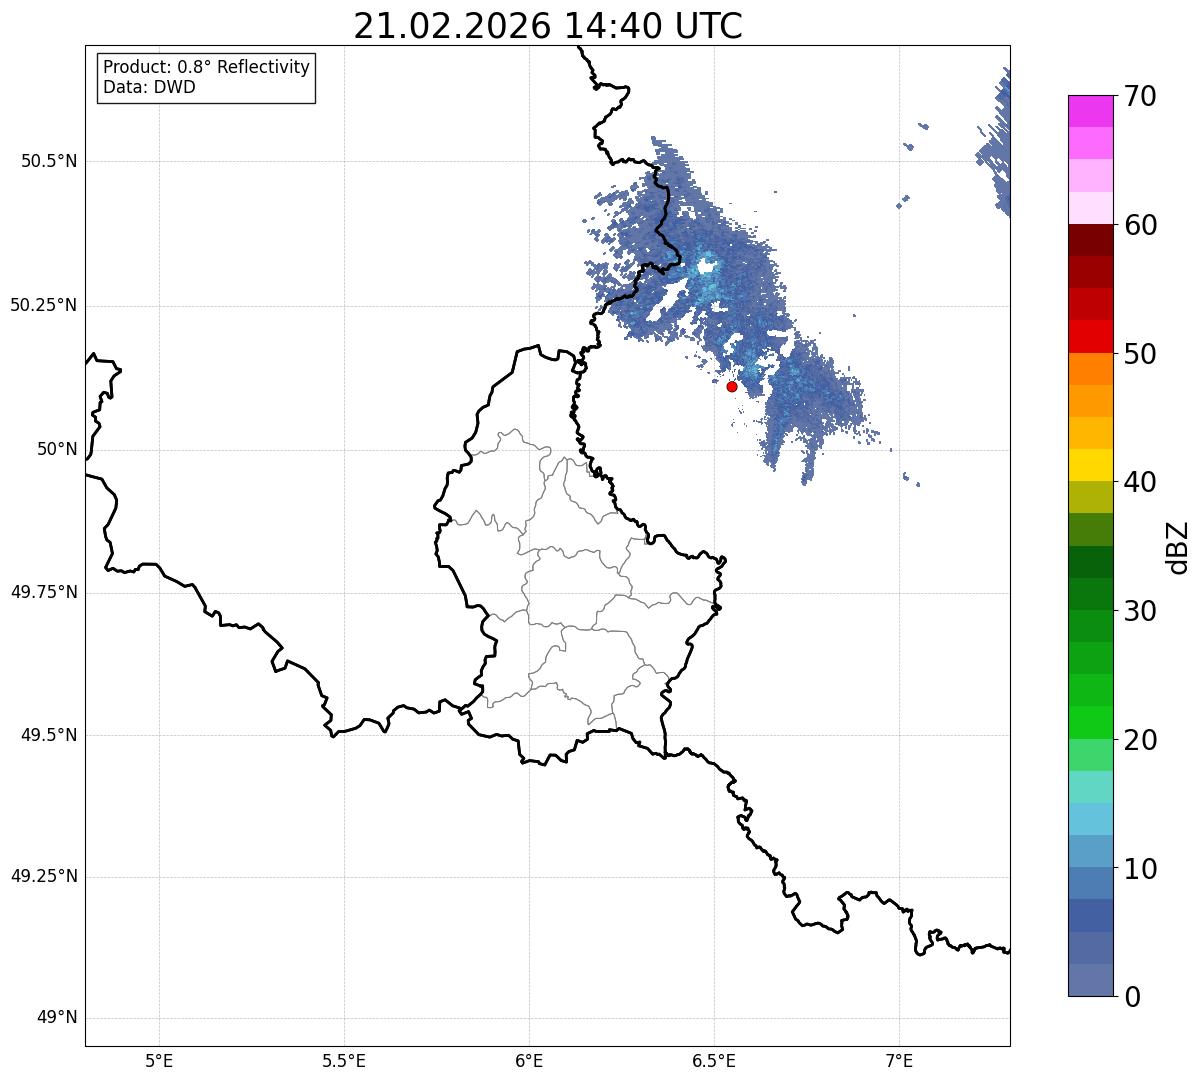Click the turquoise colorbar segment above 15 dBZ
Image resolution: width=1202 pixels, height=1081 pixels.
click(x=1091, y=787)
